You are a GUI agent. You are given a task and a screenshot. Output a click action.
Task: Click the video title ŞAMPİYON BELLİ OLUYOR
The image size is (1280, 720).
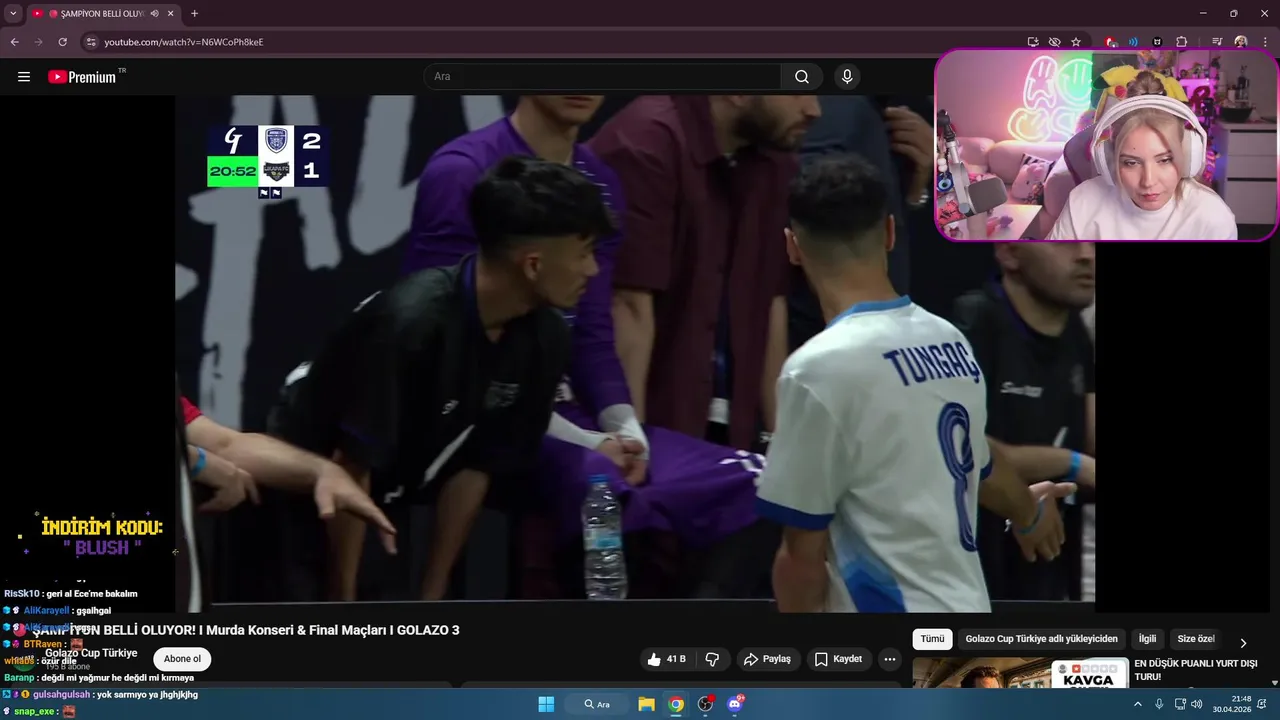coord(246,630)
